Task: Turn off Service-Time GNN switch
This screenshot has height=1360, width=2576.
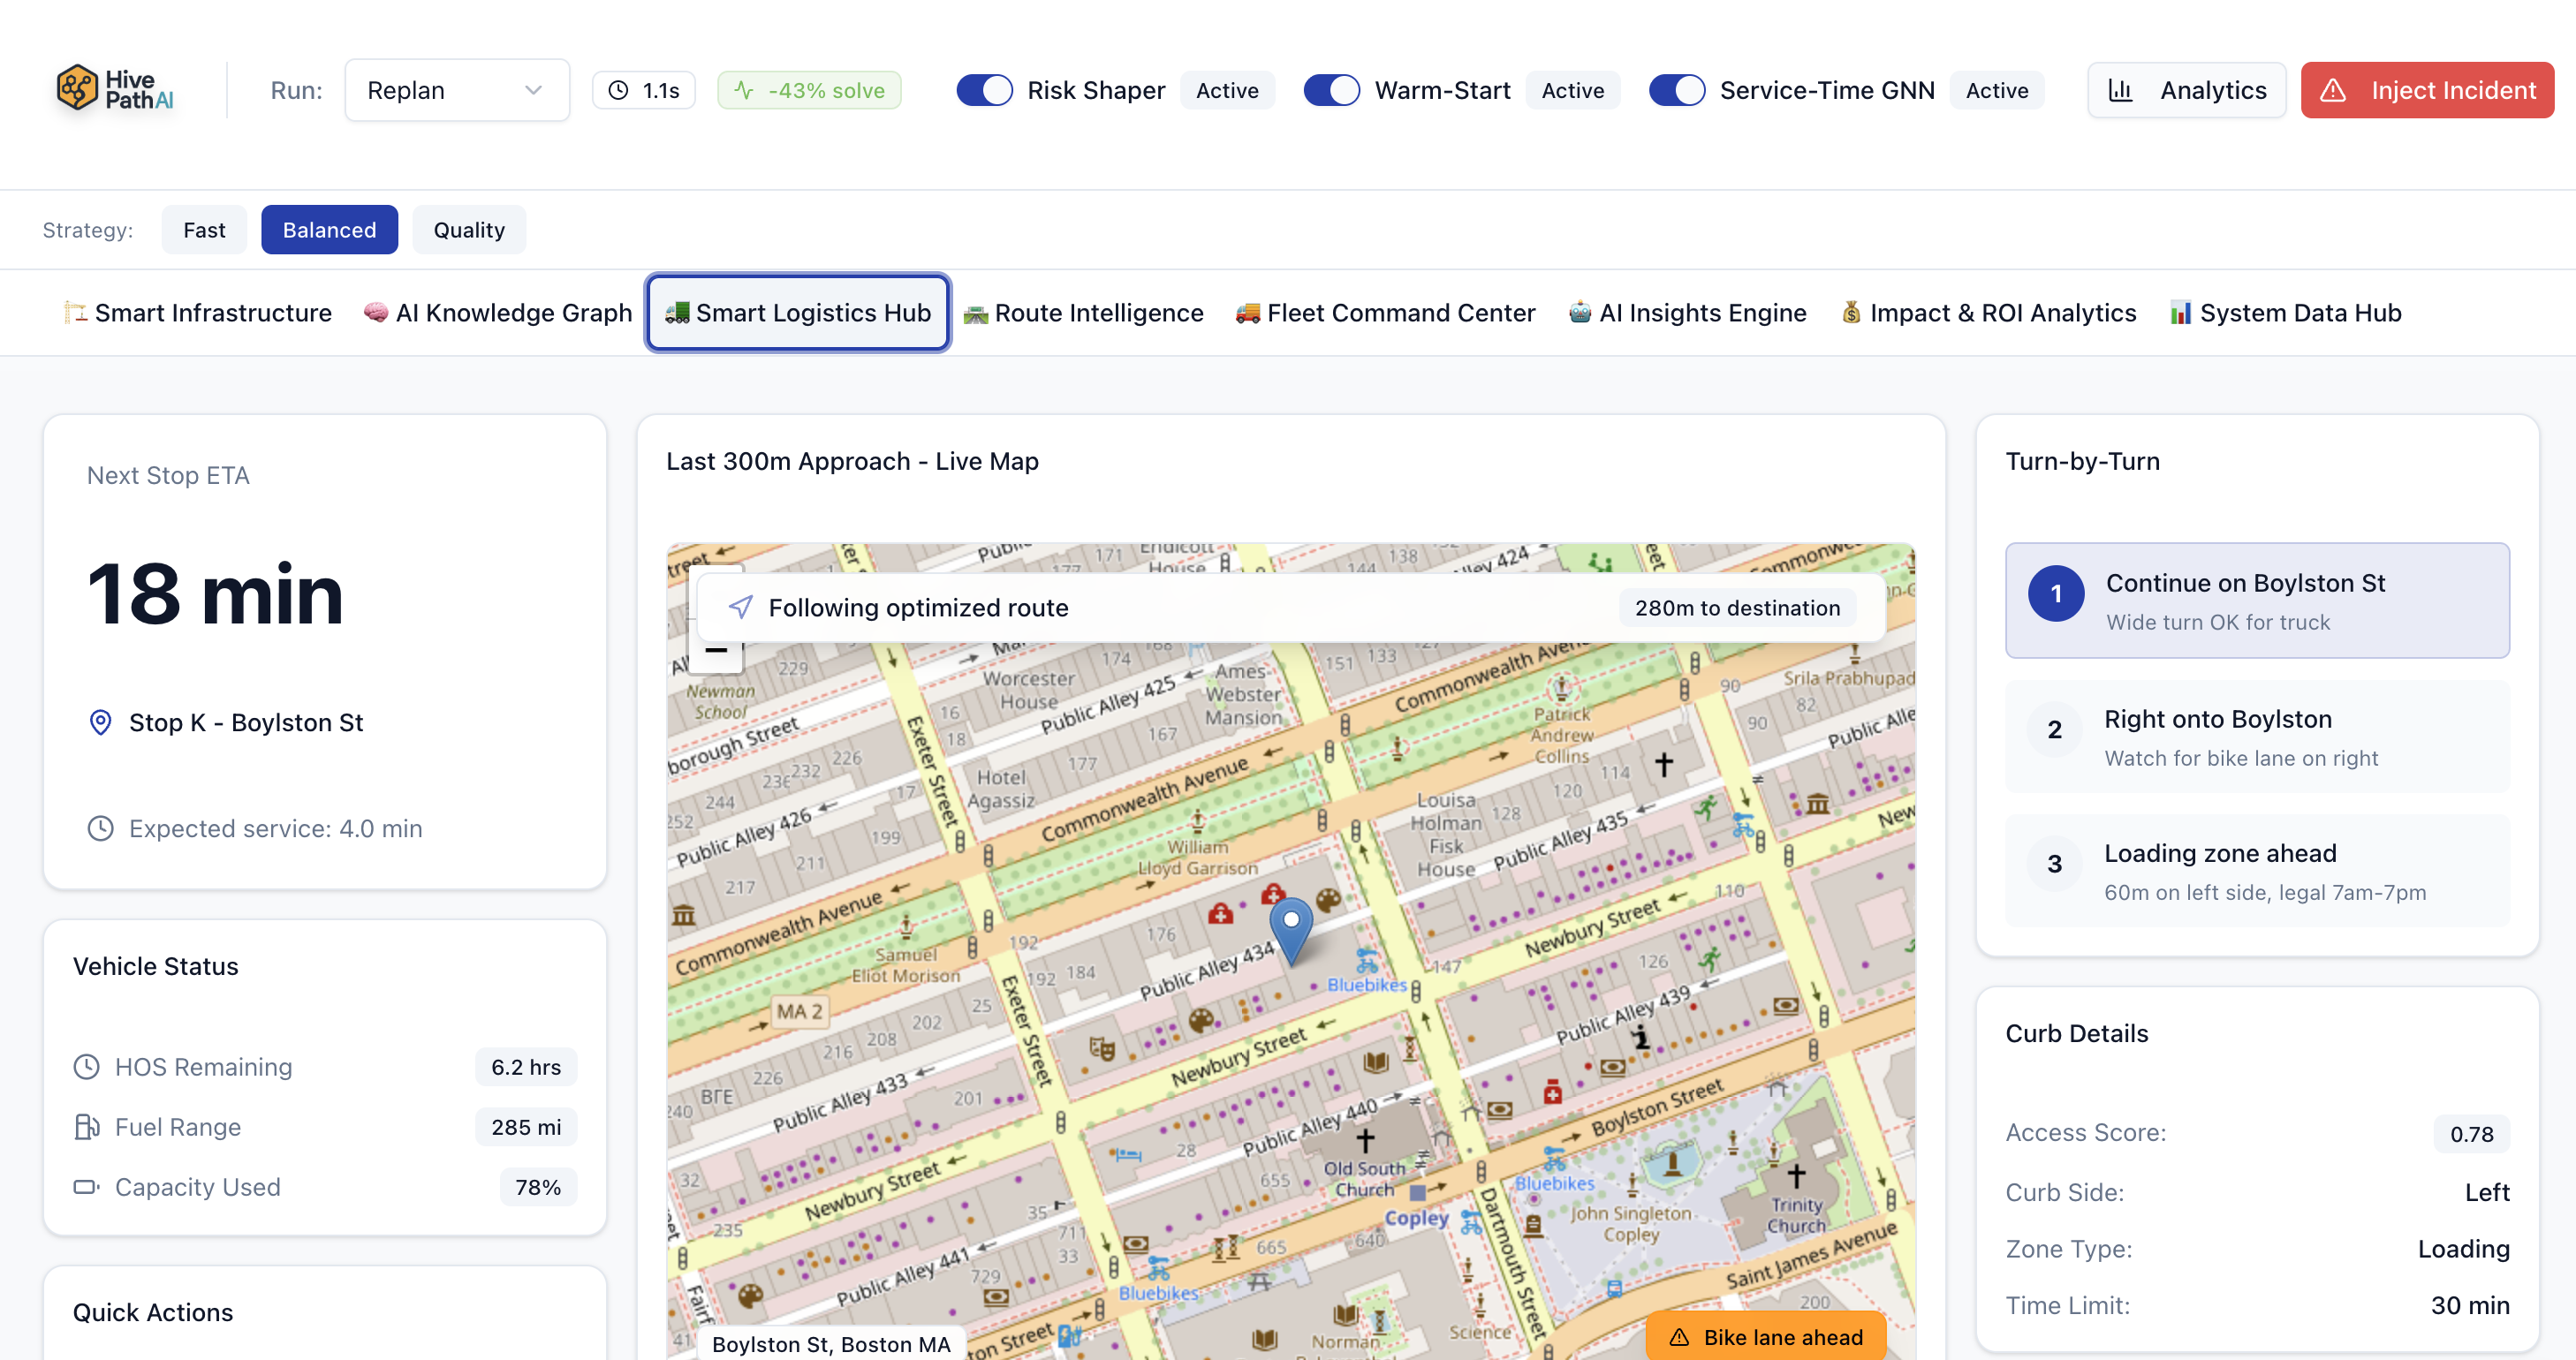Action: (1676, 90)
